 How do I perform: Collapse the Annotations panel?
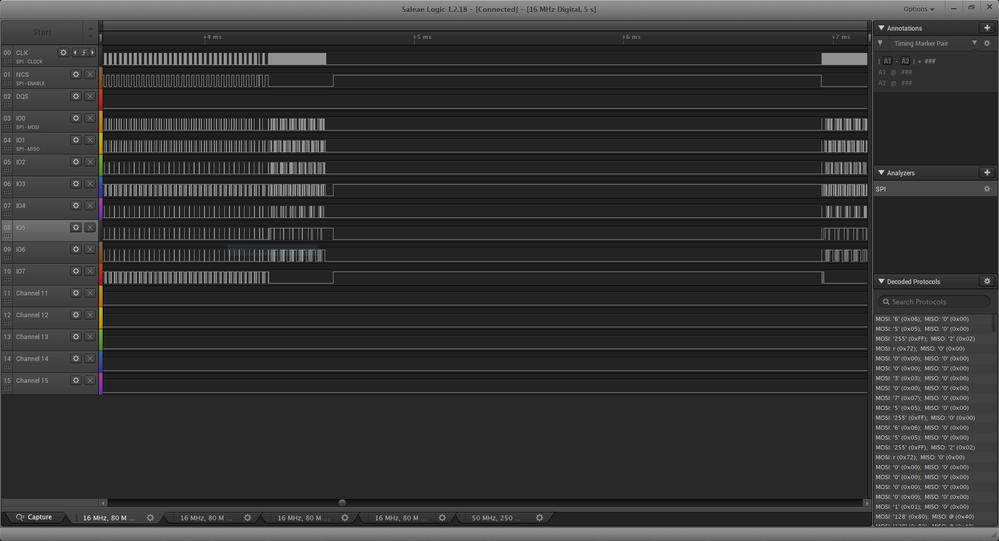pos(881,28)
